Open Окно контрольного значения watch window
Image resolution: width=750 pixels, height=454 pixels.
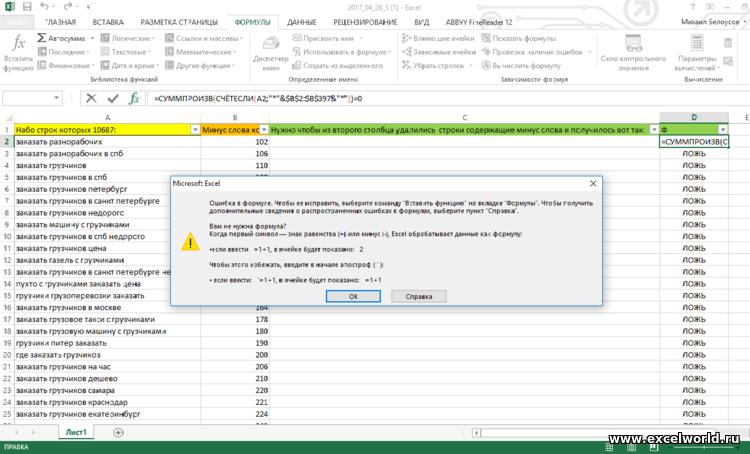coord(633,53)
